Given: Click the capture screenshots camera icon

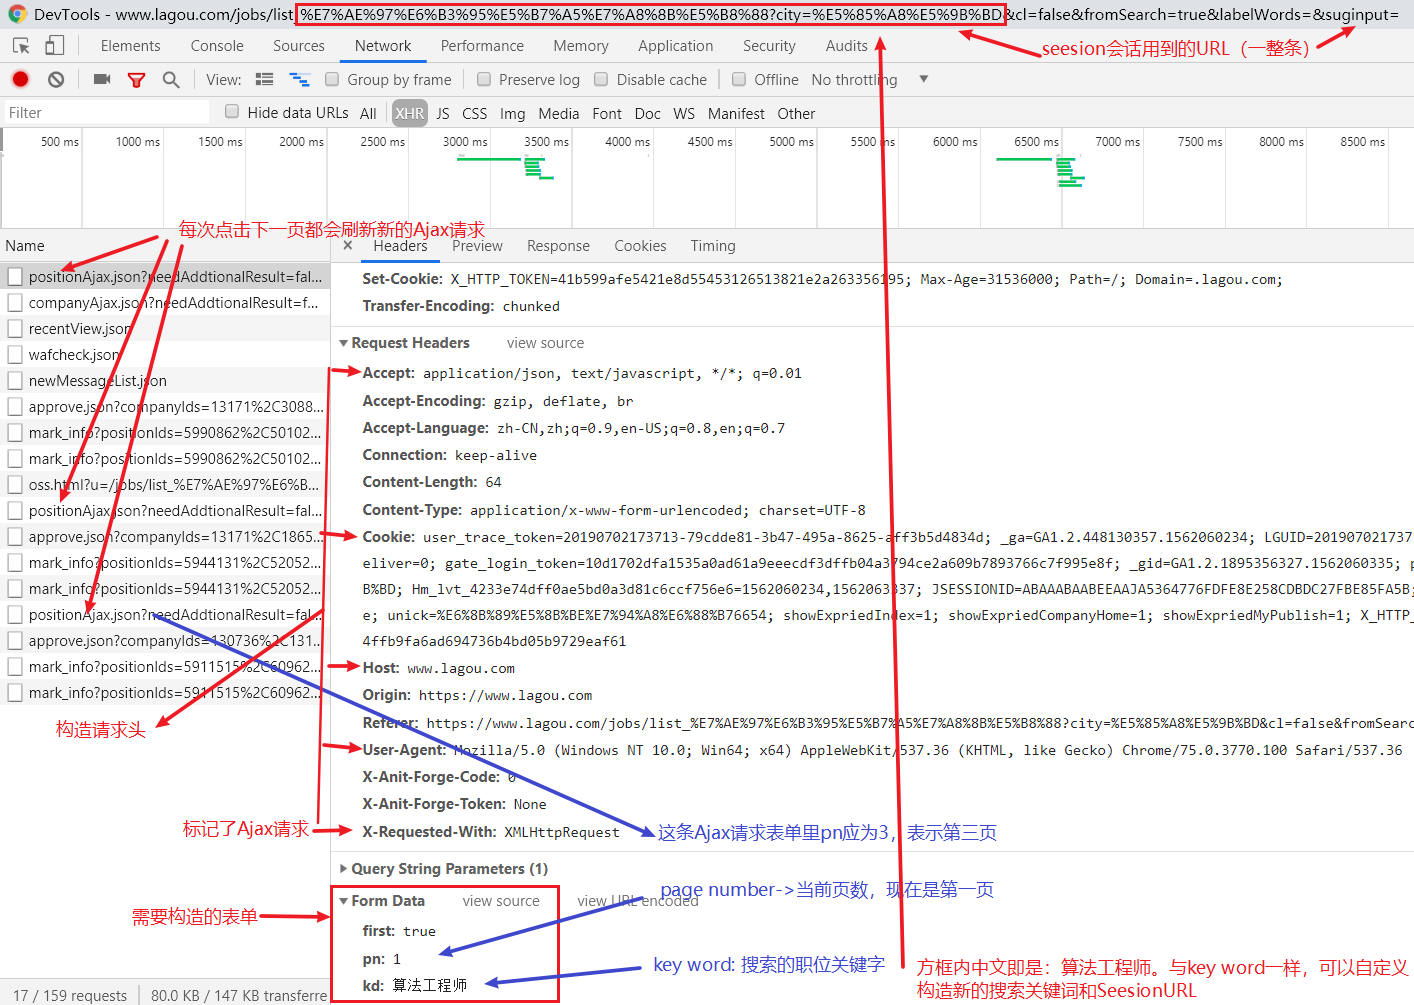Looking at the screenshot, I should (102, 79).
